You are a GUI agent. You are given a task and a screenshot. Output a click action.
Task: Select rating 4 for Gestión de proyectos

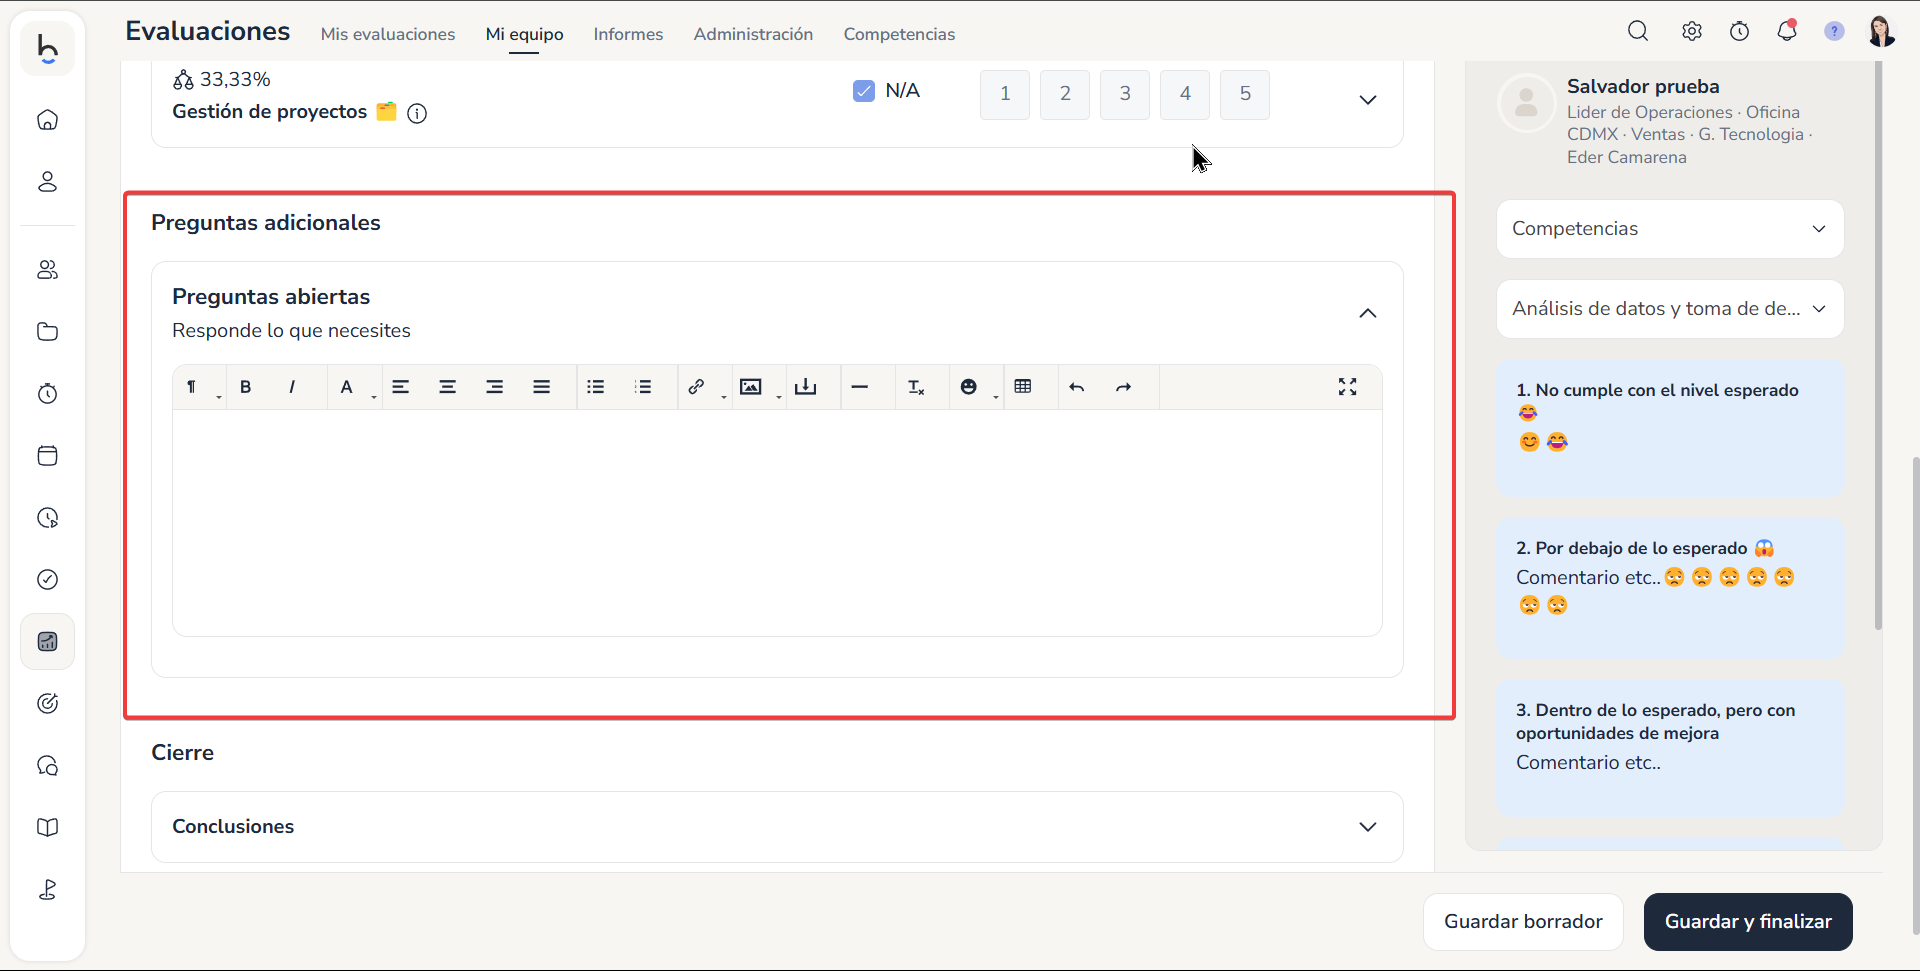tap(1185, 94)
